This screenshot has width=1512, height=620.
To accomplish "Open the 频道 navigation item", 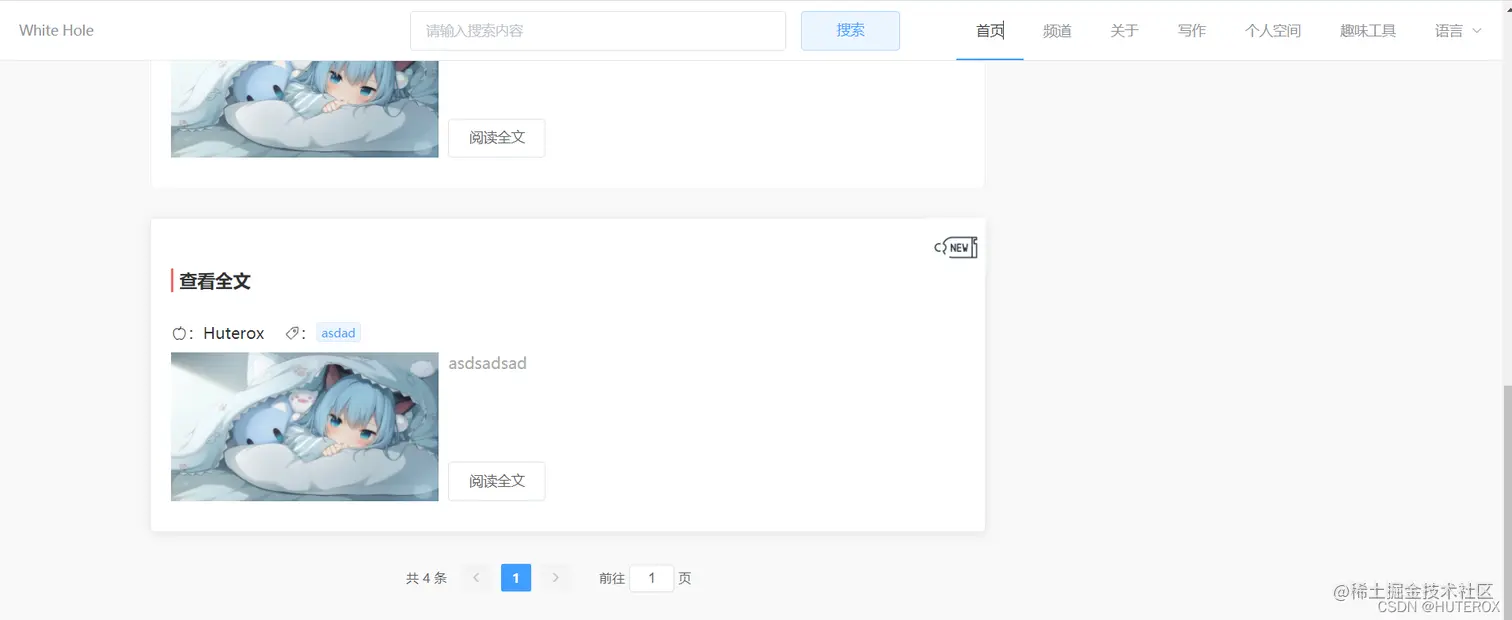I will [1056, 30].
